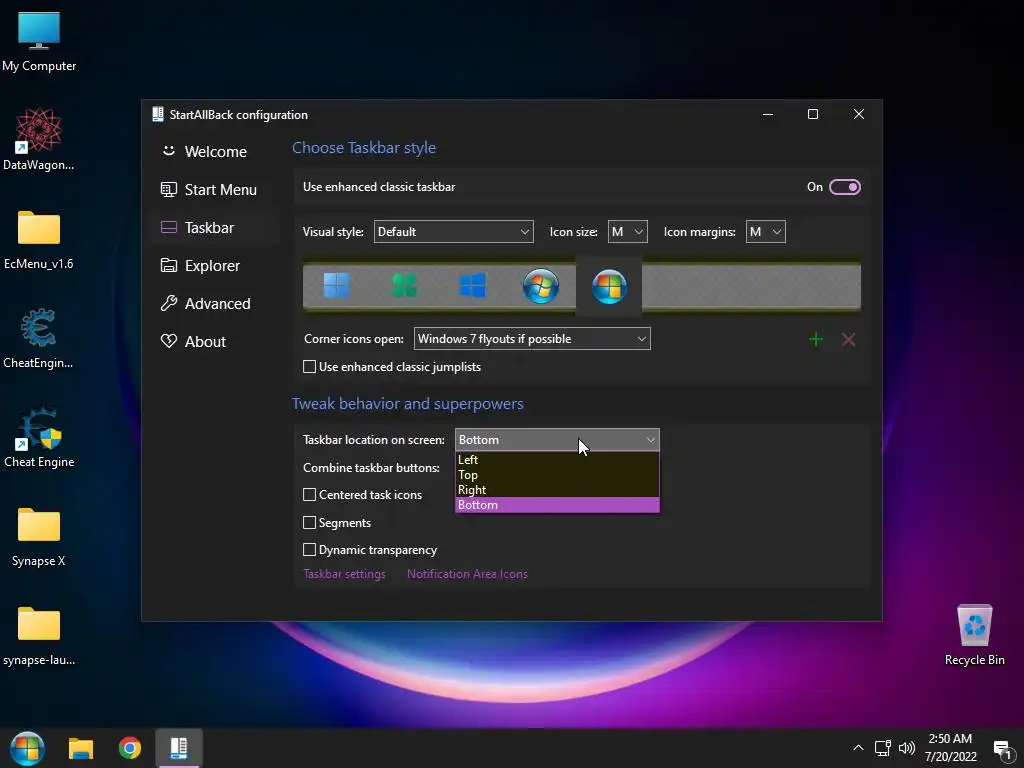Remove start button image with red X
The width and height of the screenshot is (1024, 768).
[x=848, y=339]
